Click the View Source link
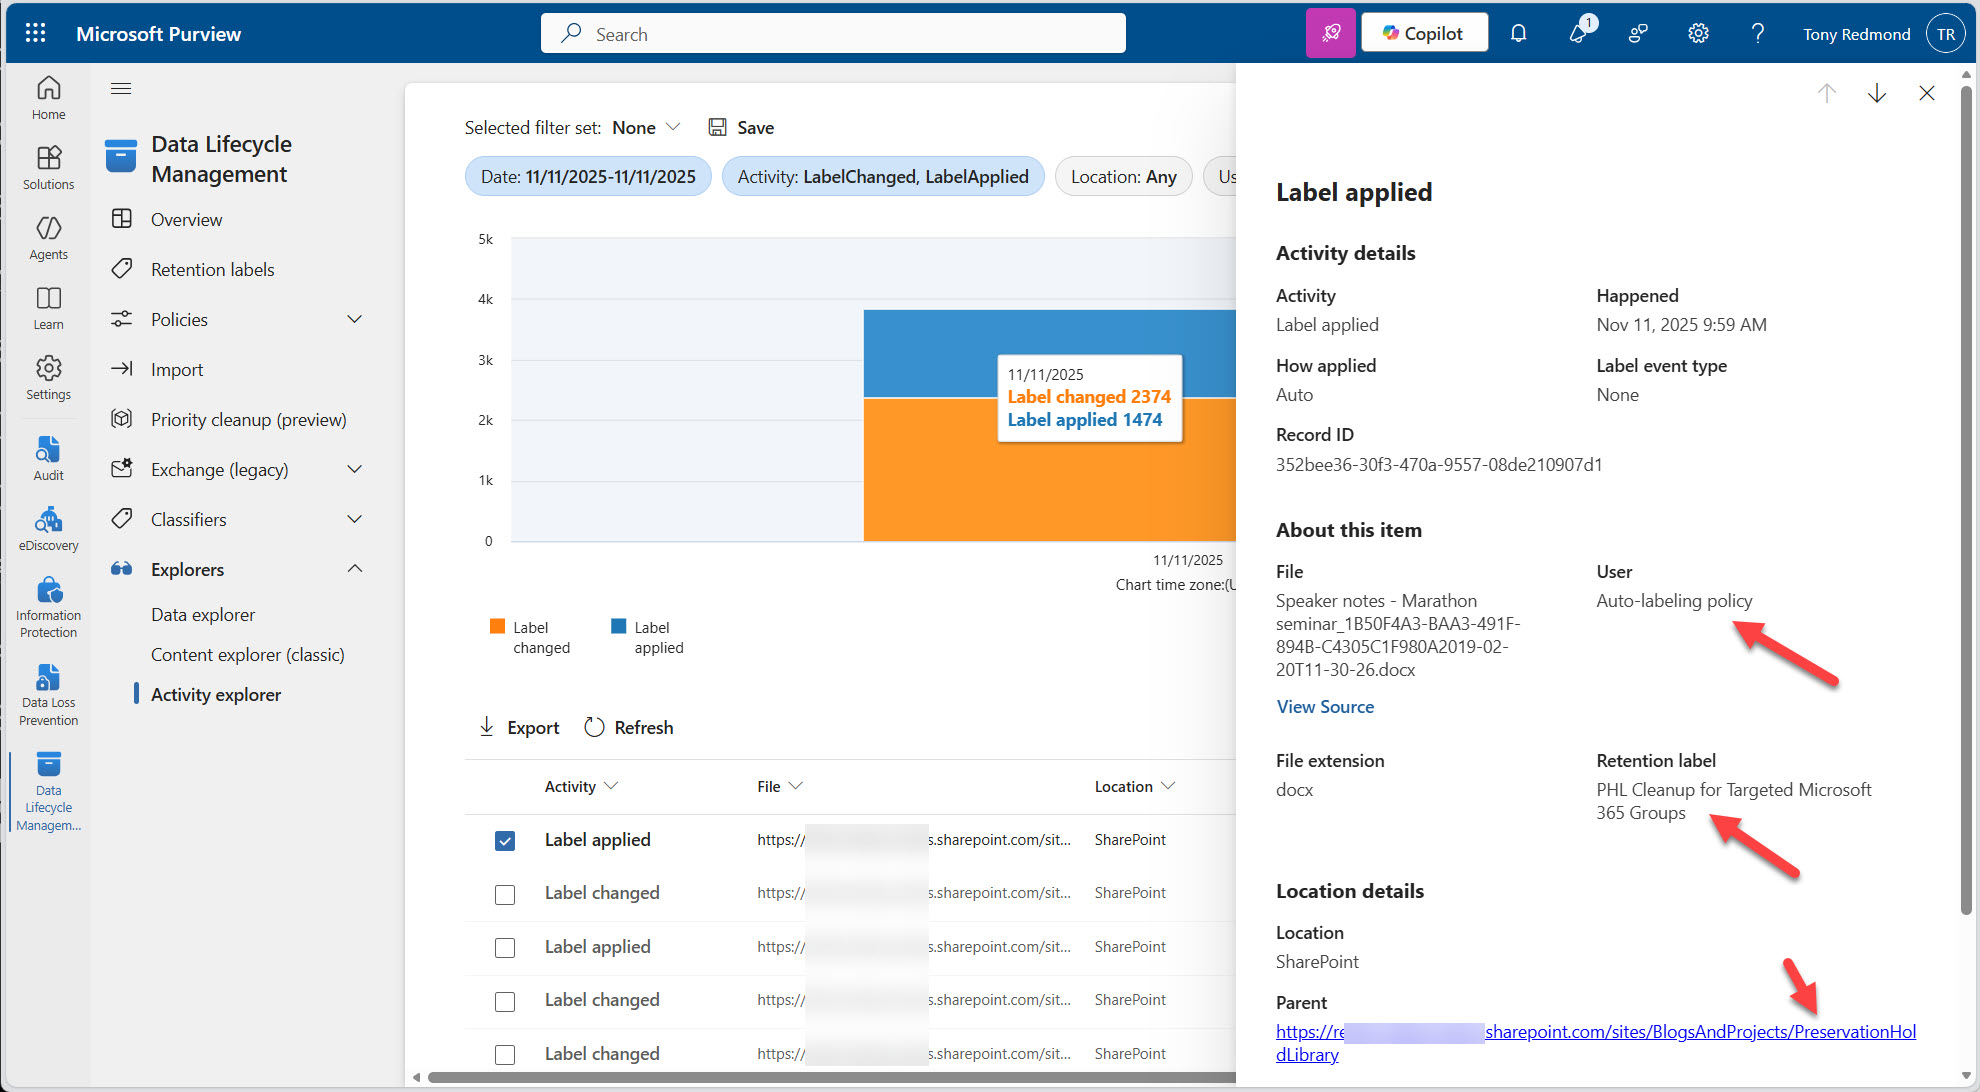Image resolution: width=1980 pixels, height=1092 pixels. (1324, 707)
